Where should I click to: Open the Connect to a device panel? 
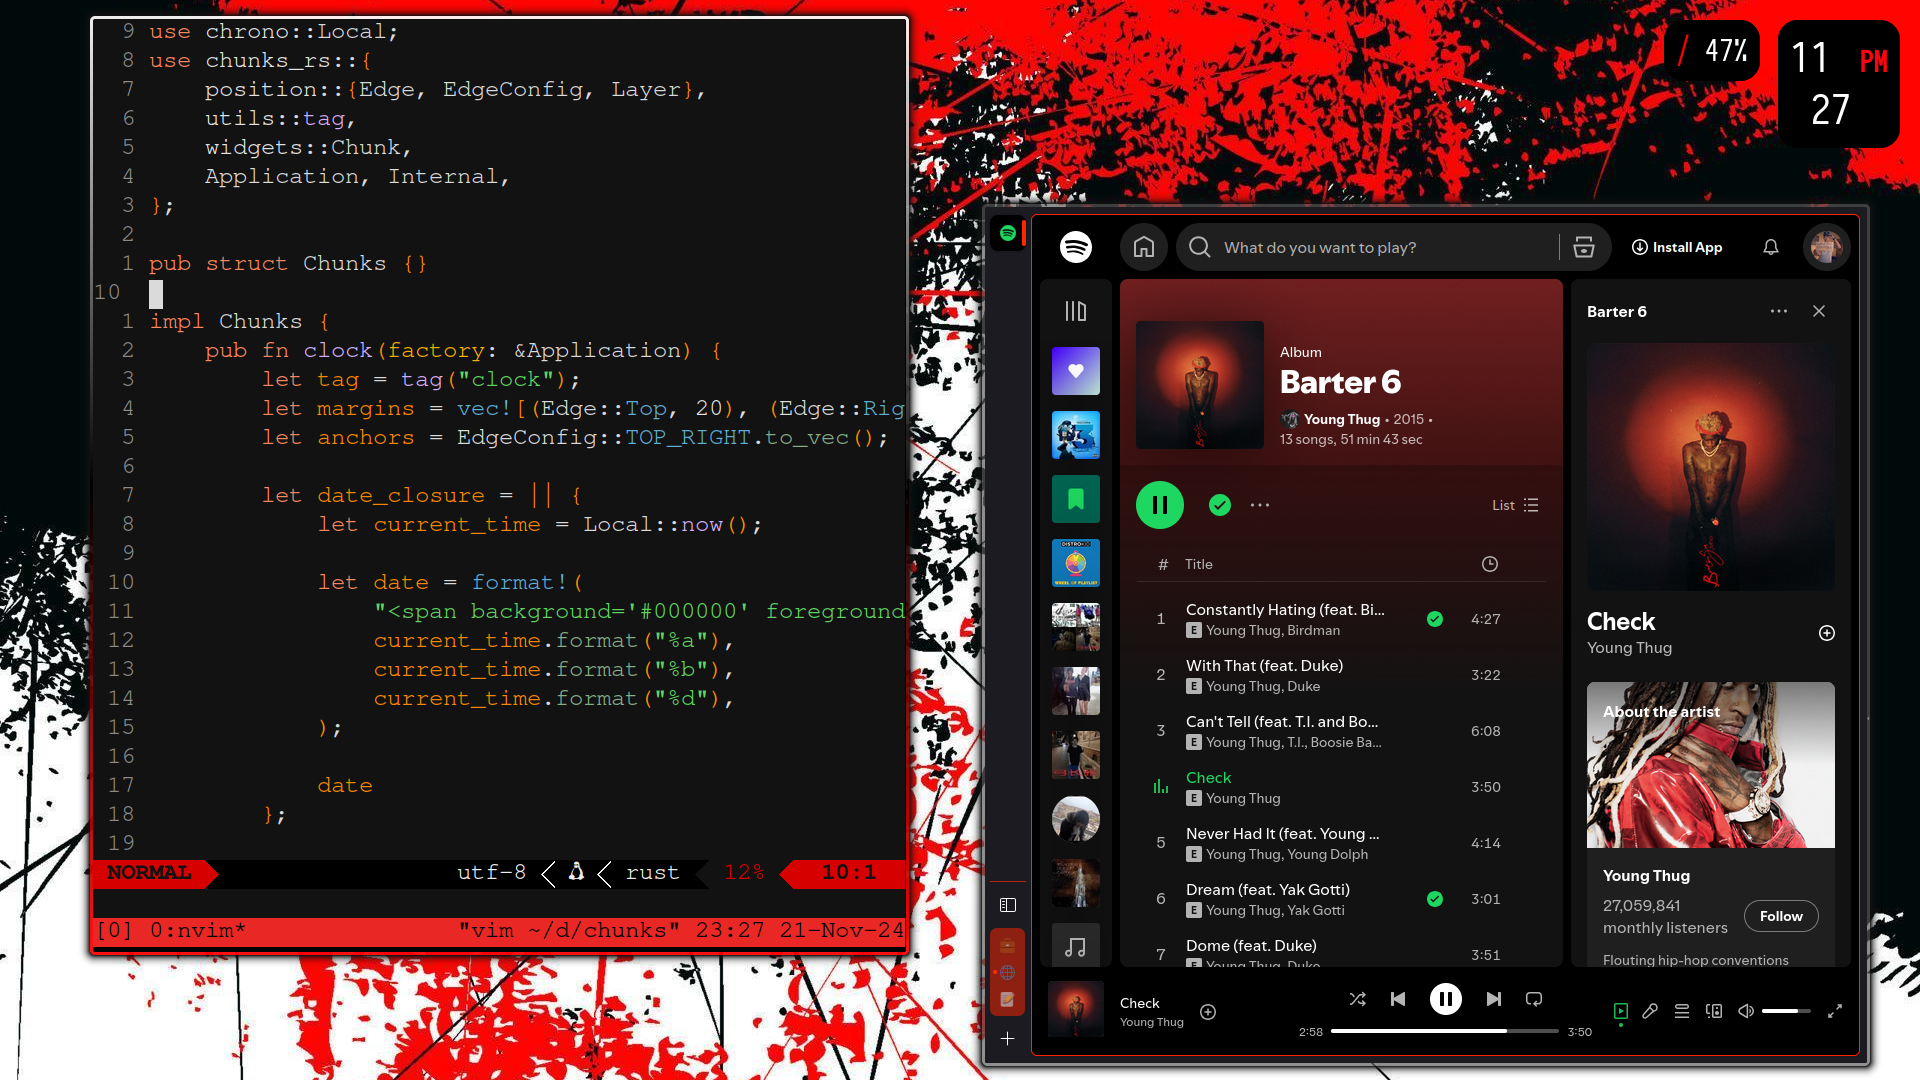pyautogui.click(x=1713, y=1011)
